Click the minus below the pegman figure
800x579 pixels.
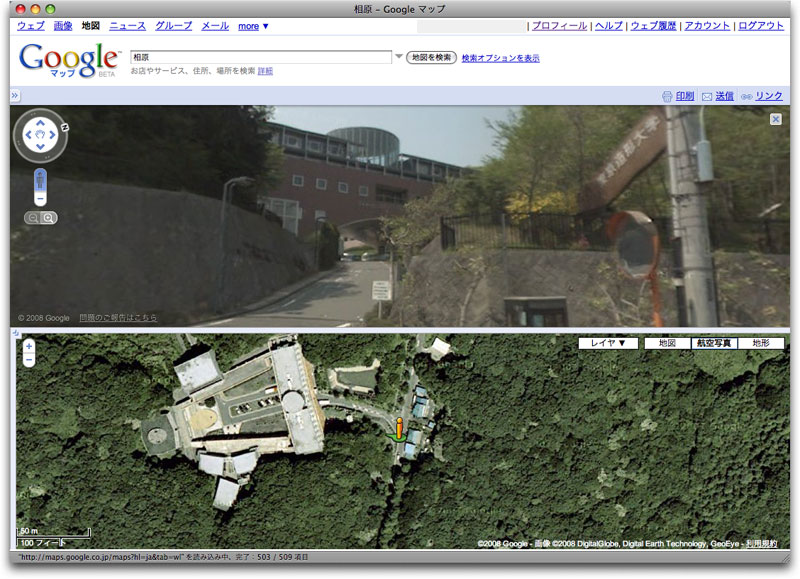tap(40, 198)
